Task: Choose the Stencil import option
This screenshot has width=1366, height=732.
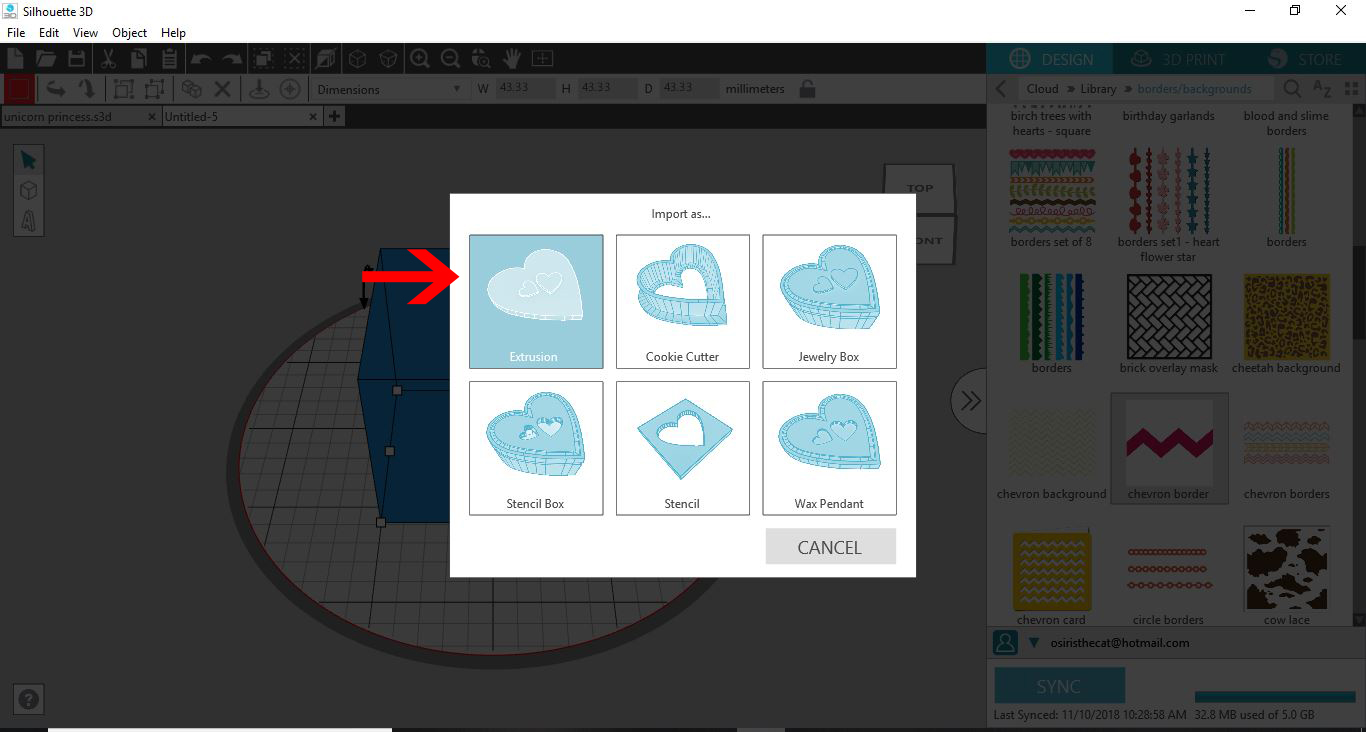Action: pos(683,448)
